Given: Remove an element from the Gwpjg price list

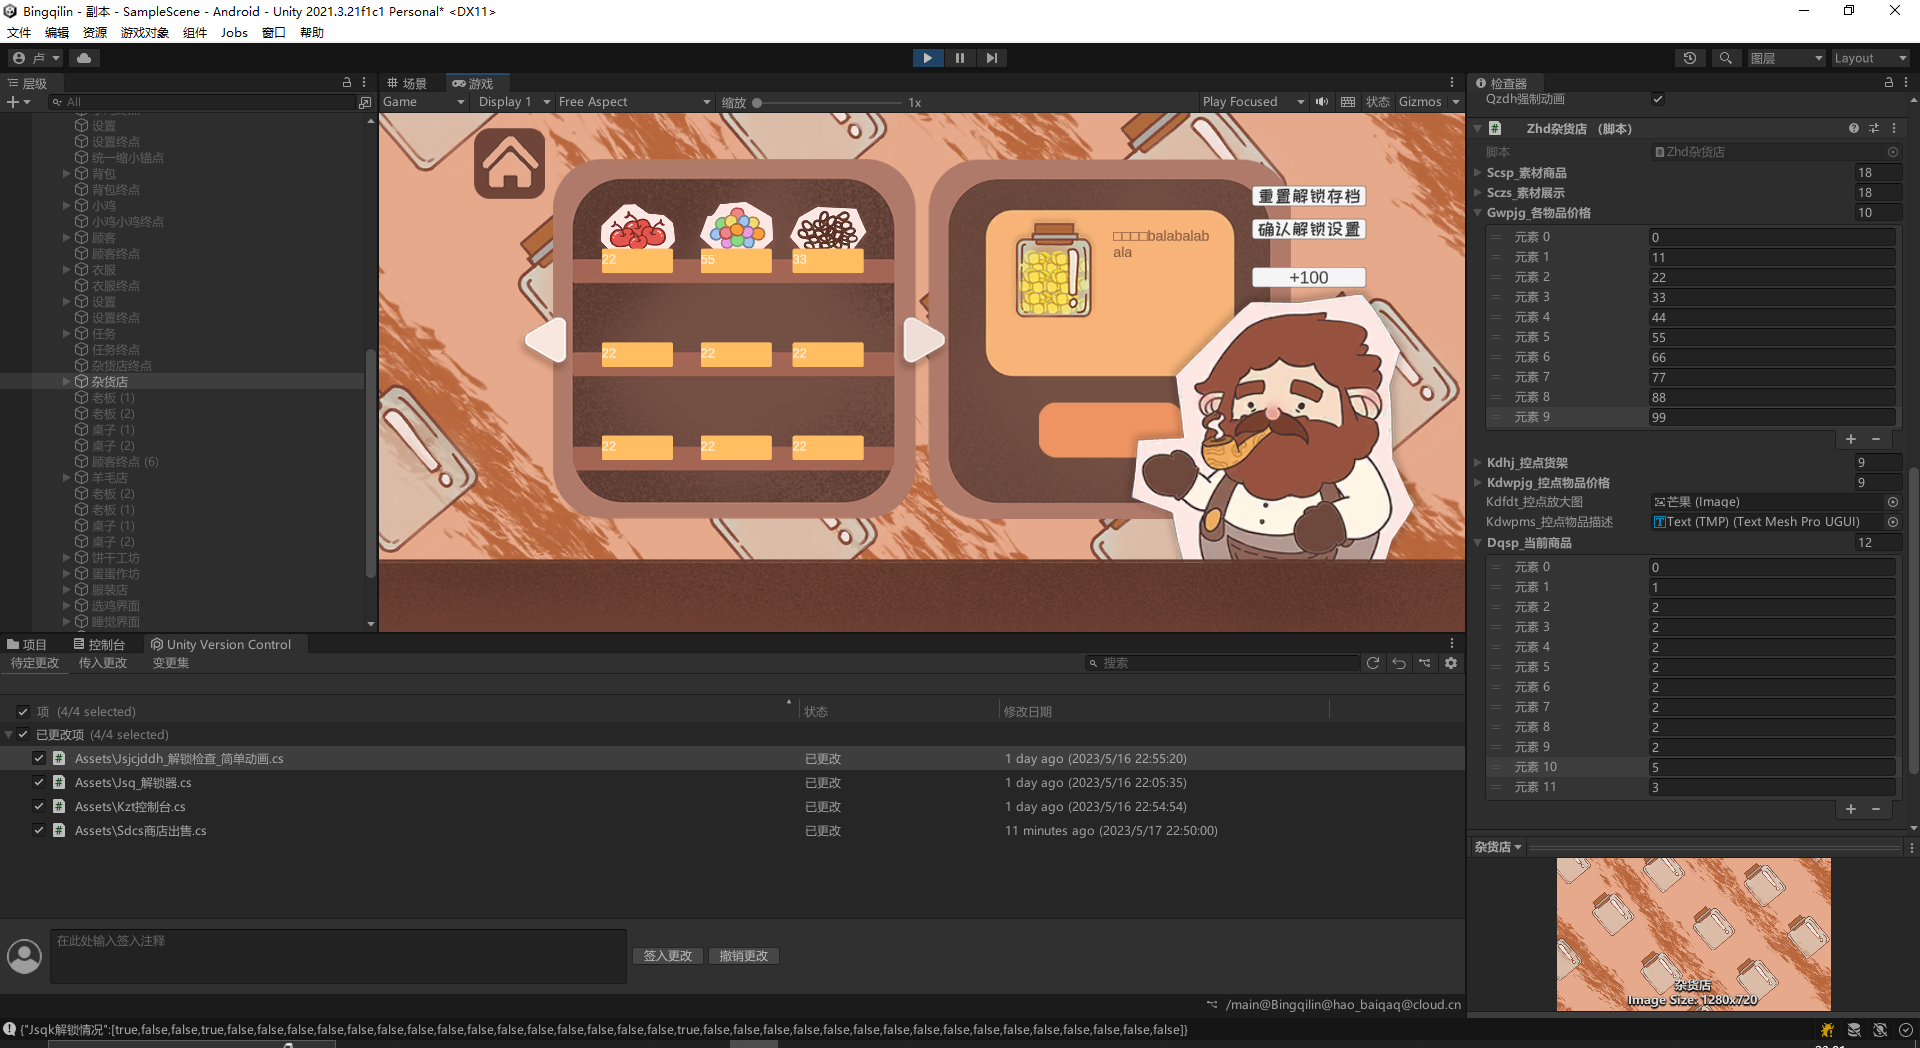Looking at the screenshot, I should tap(1876, 439).
